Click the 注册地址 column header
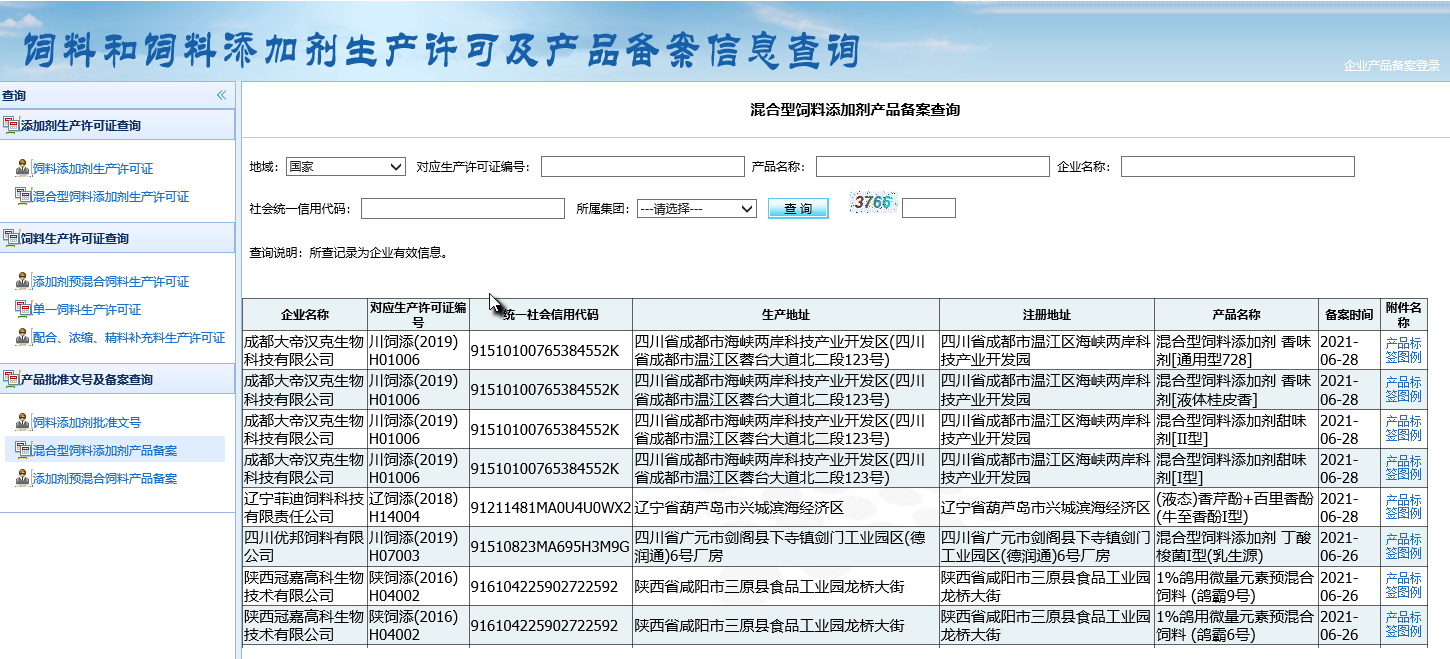The image size is (1450, 659). [x=1047, y=314]
